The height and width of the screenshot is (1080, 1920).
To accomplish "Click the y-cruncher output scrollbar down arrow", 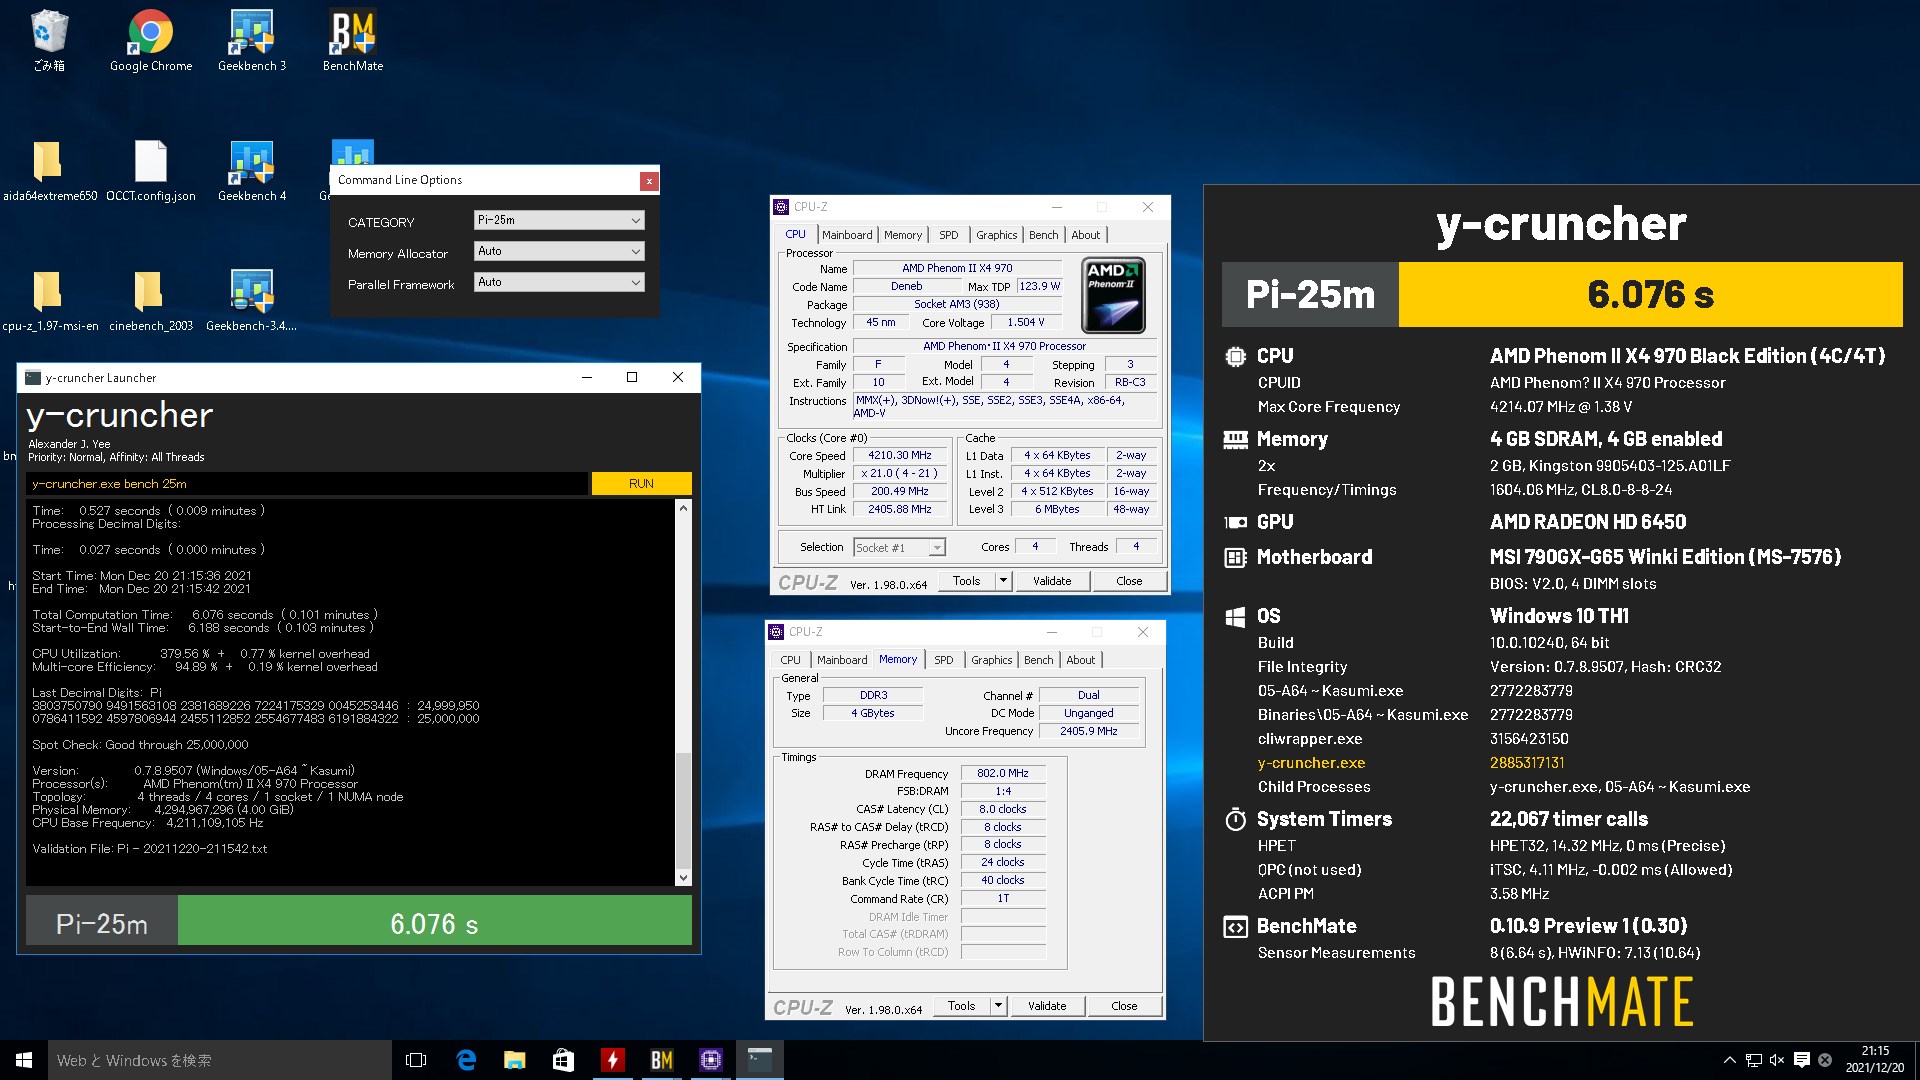I will (x=683, y=878).
